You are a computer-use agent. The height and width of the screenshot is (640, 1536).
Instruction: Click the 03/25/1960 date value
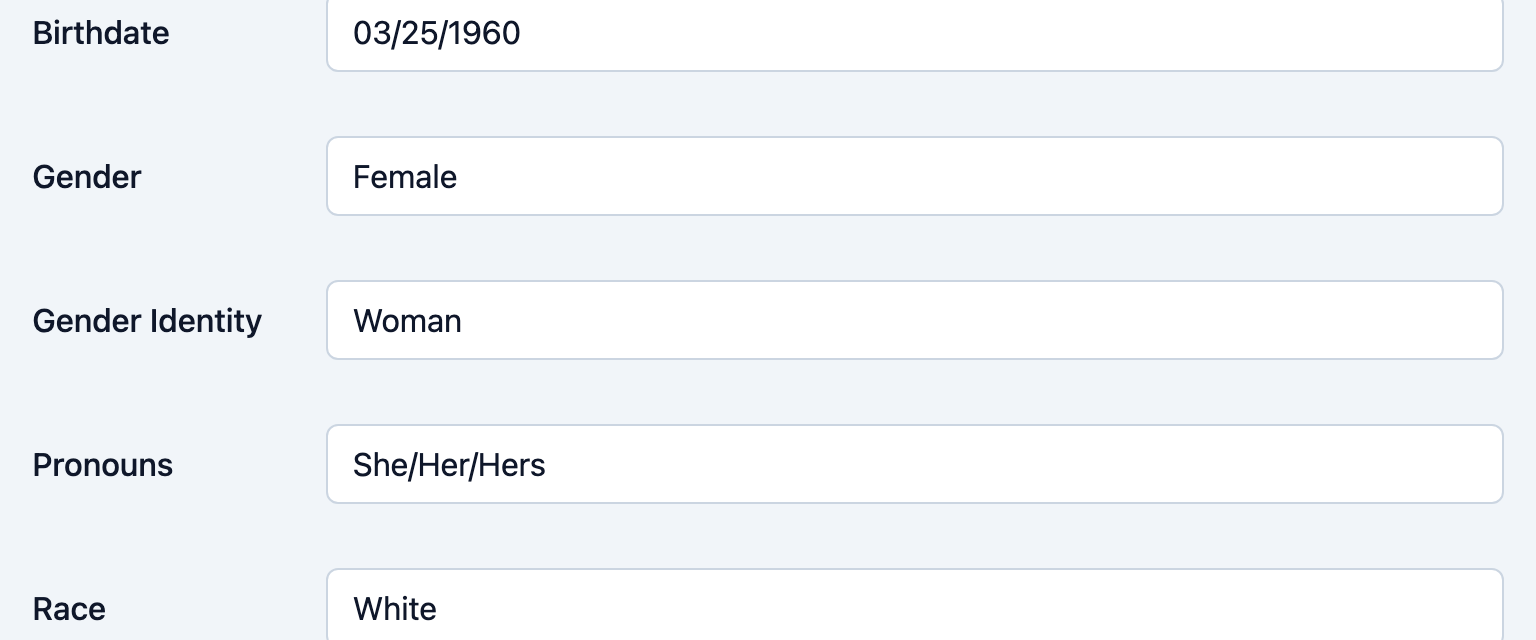tap(437, 33)
